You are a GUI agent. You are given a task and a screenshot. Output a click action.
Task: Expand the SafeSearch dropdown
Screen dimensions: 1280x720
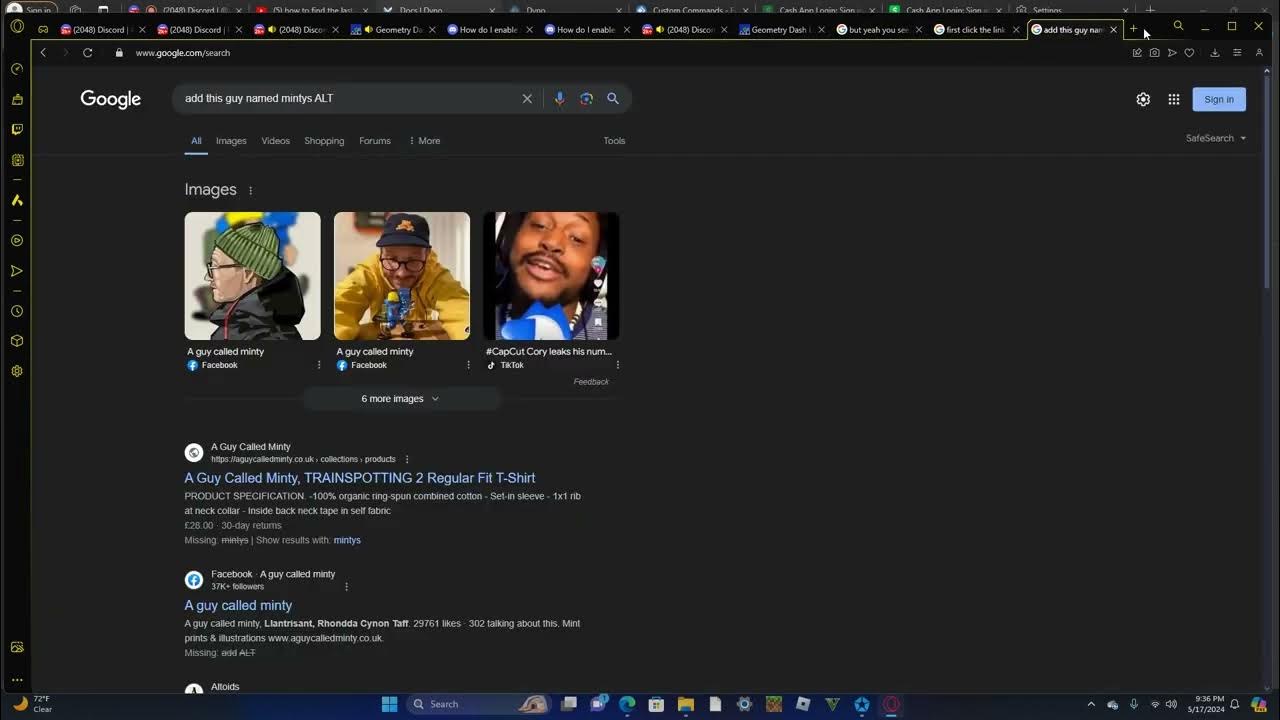tap(1216, 138)
